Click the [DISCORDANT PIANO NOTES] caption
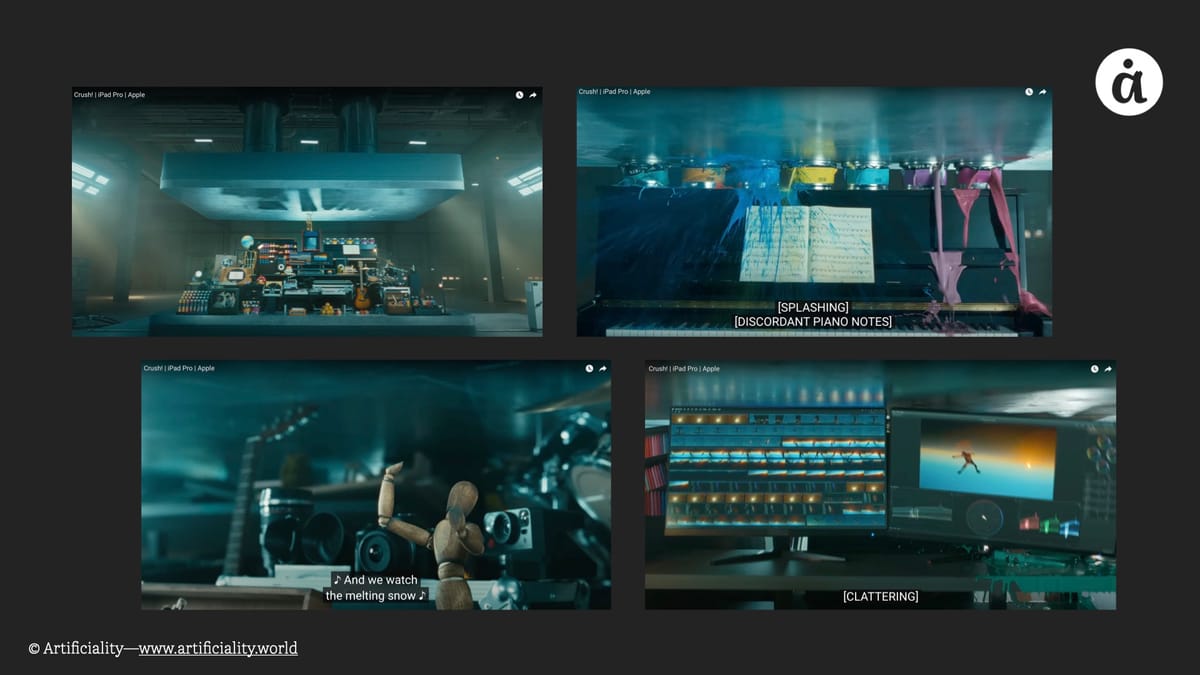 813,322
